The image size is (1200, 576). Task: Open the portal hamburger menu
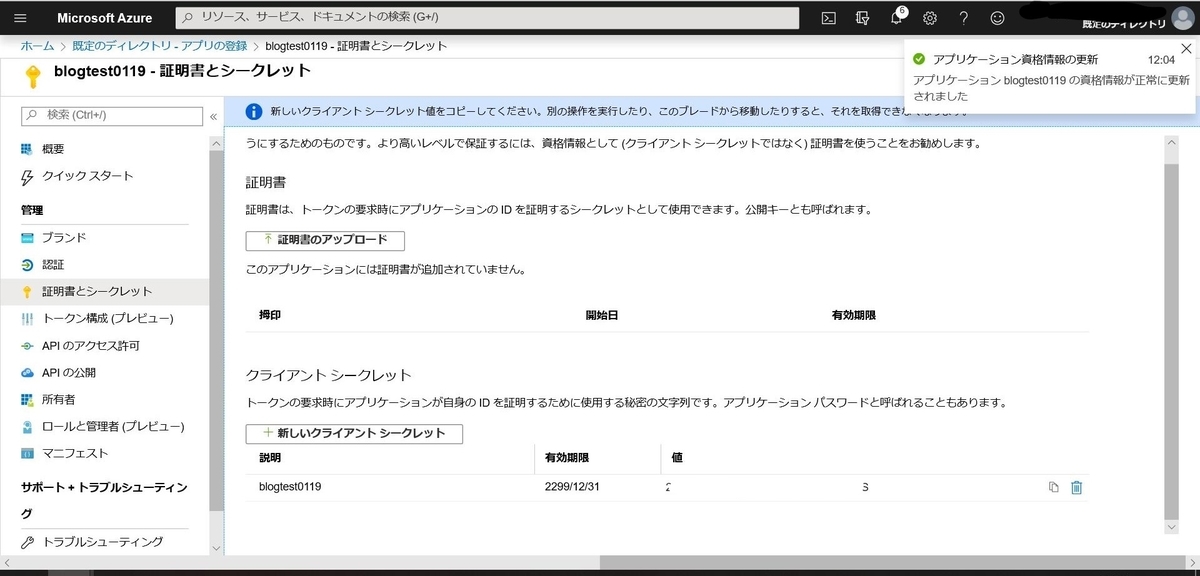pyautogui.click(x=19, y=17)
